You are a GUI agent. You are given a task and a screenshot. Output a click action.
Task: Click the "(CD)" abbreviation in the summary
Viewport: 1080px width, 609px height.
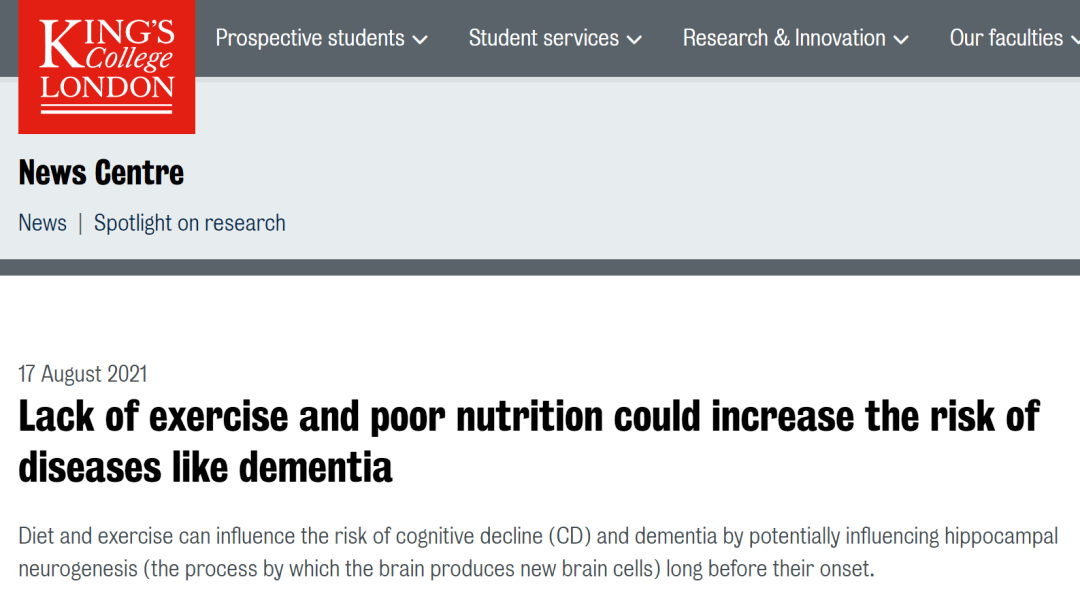[569, 536]
